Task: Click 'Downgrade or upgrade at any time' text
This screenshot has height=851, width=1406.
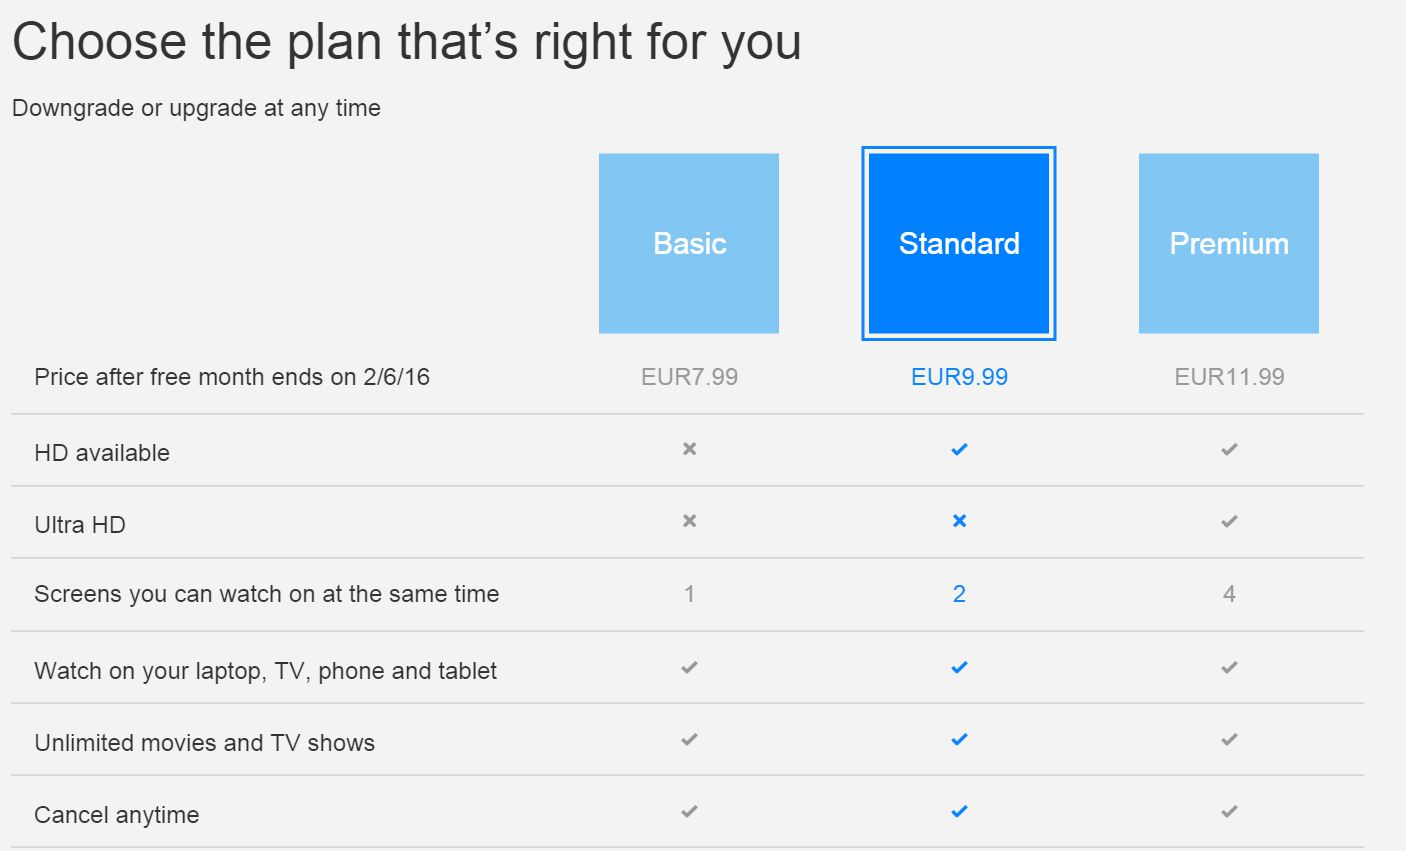Action: (196, 108)
